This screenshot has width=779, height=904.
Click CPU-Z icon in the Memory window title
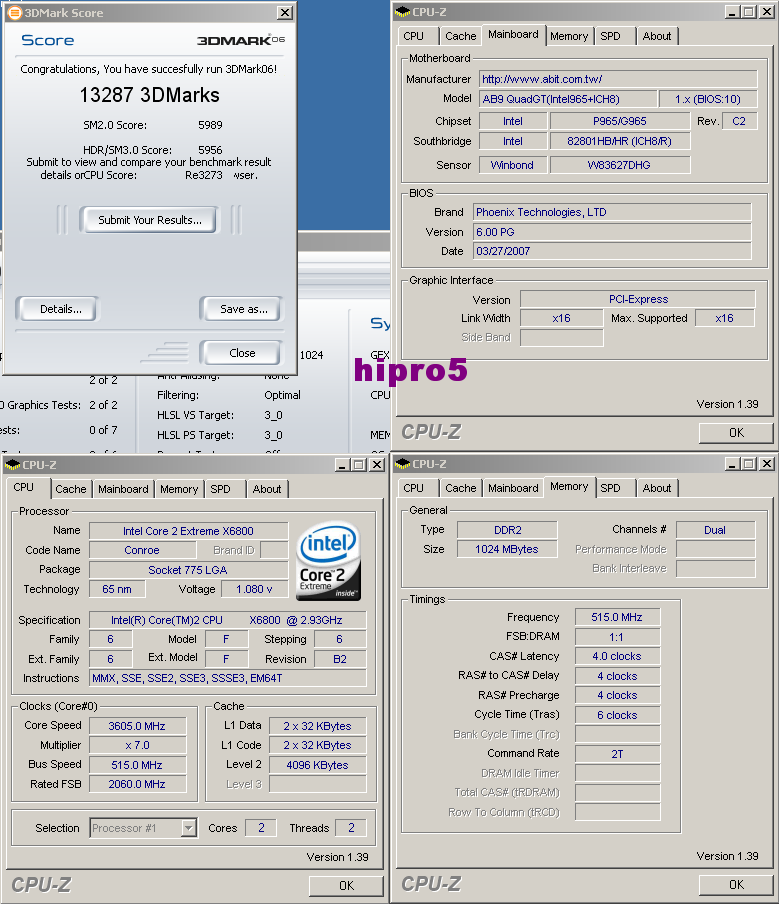pyautogui.click(x=402, y=464)
